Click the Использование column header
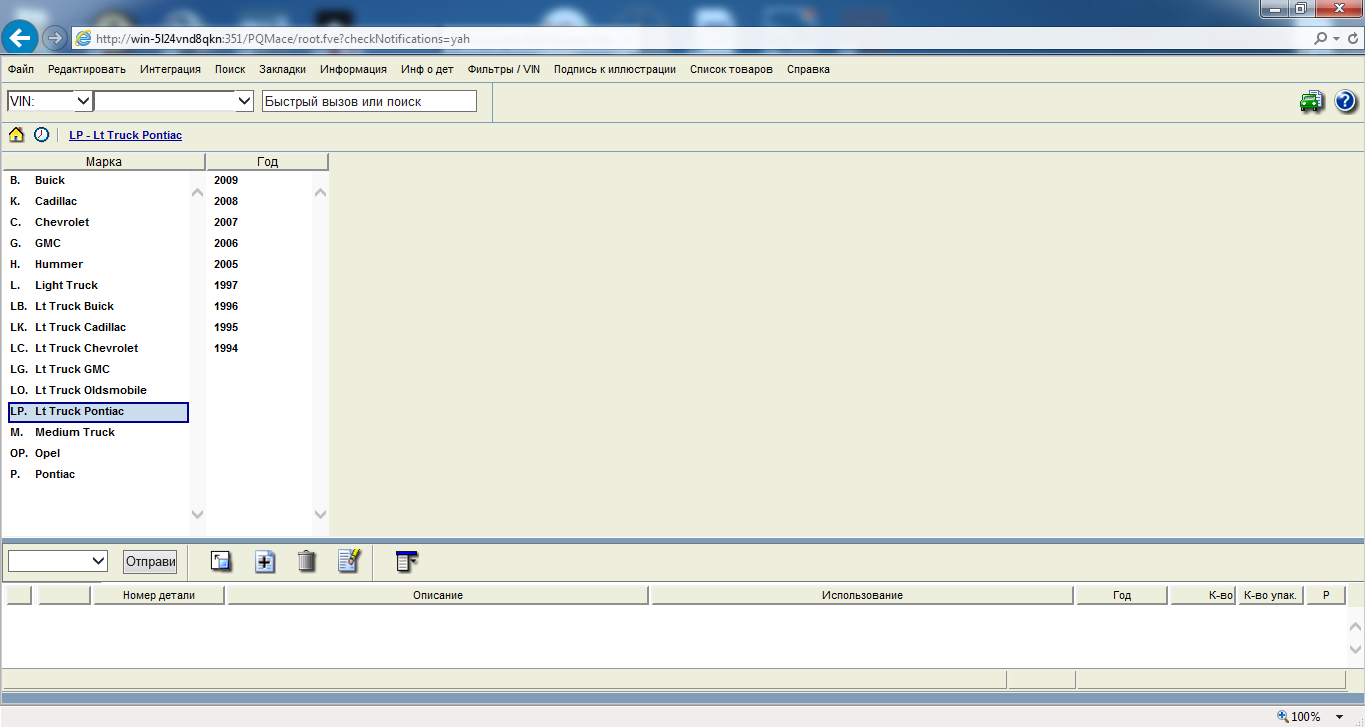 pos(862,595)
